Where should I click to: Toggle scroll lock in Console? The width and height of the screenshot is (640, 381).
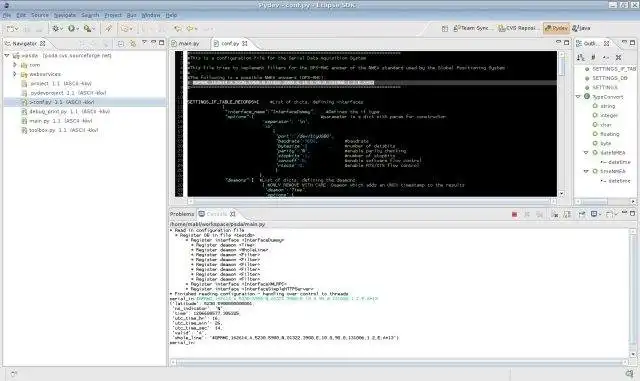pos(567,214)
